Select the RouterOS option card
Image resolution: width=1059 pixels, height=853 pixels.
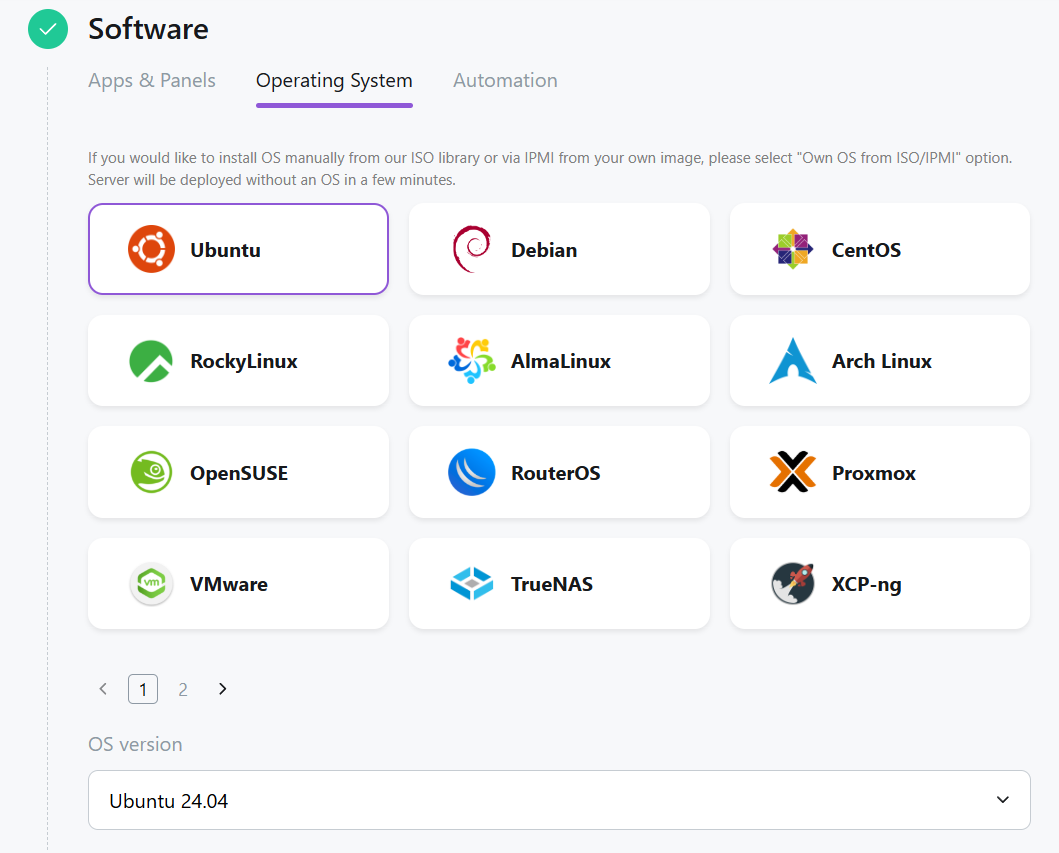pyautogui.click(x=559, y=473)
